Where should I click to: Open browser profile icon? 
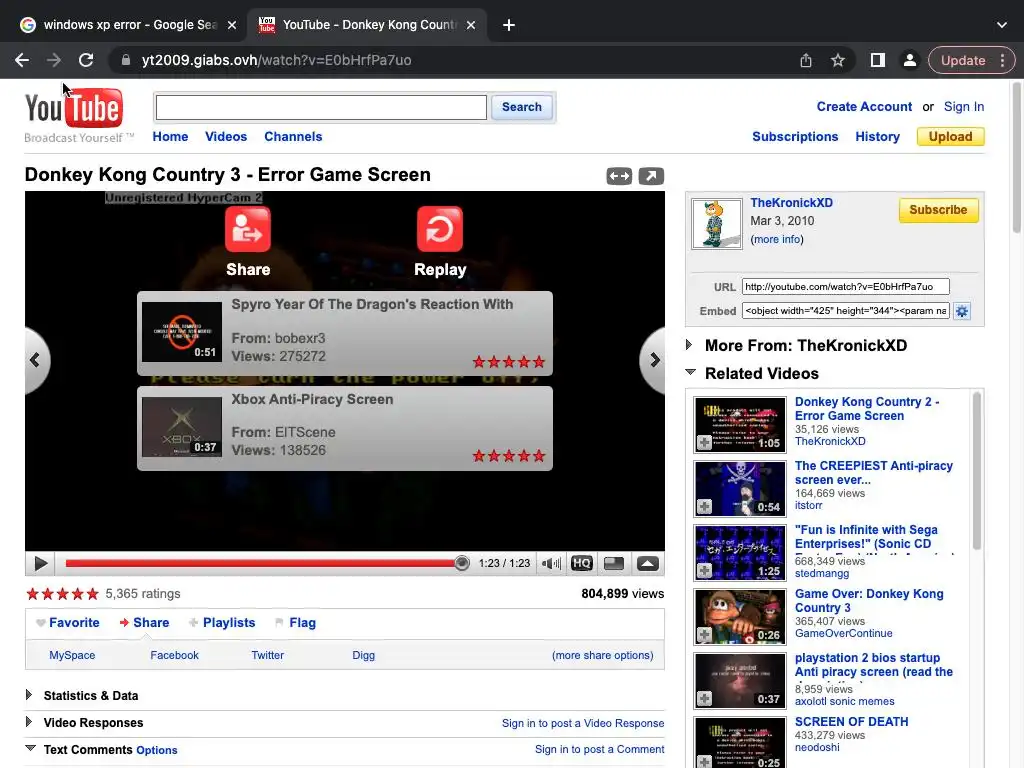(x=909, y=60)
